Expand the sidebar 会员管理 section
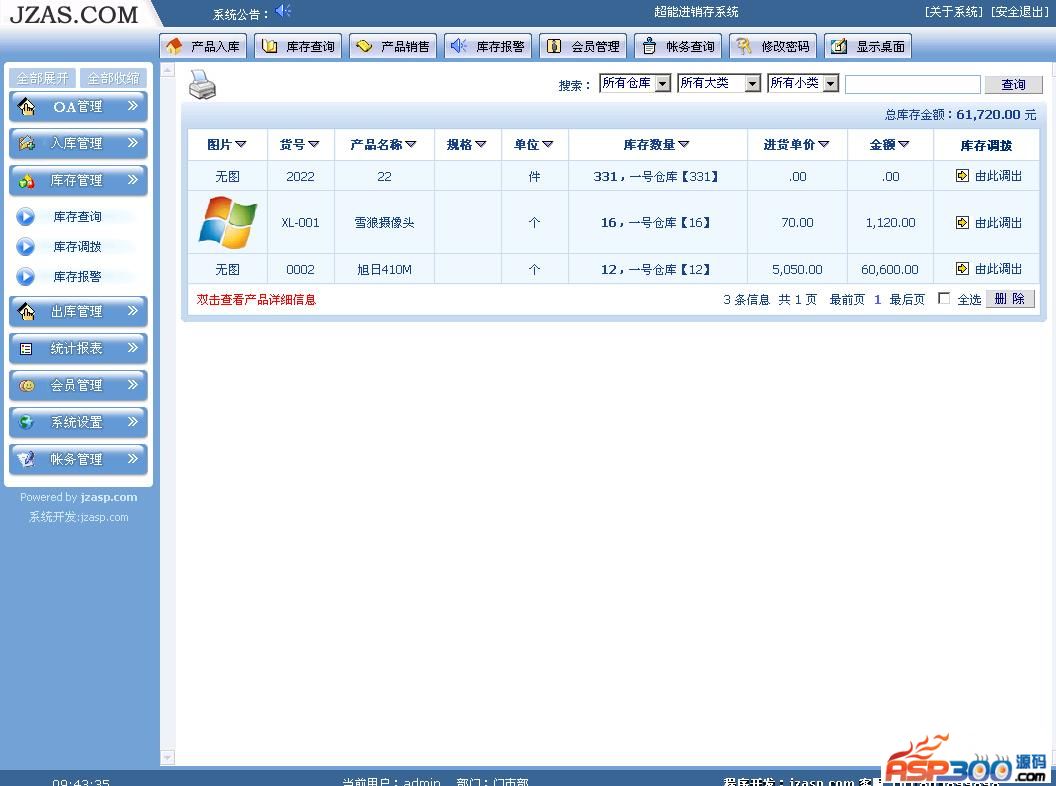This screenshot has width=1056, height=786. [78, 385]
